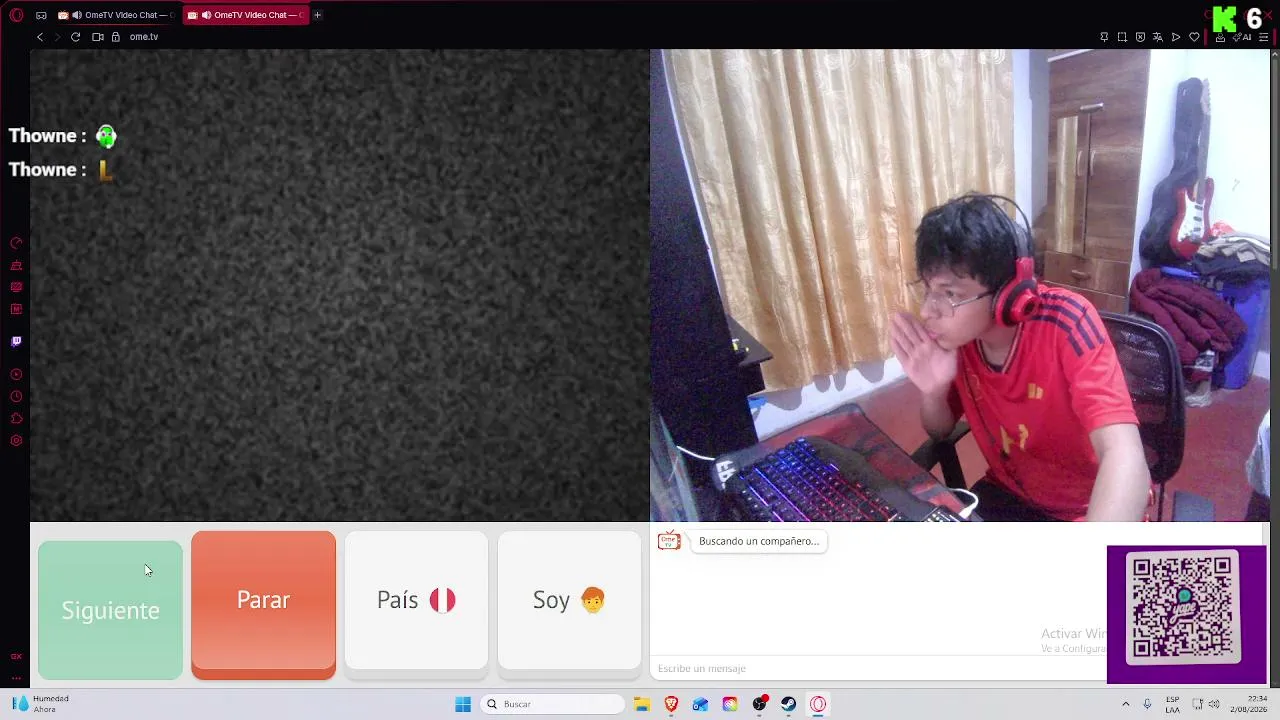Open a new browser tab

pos(317,15)
